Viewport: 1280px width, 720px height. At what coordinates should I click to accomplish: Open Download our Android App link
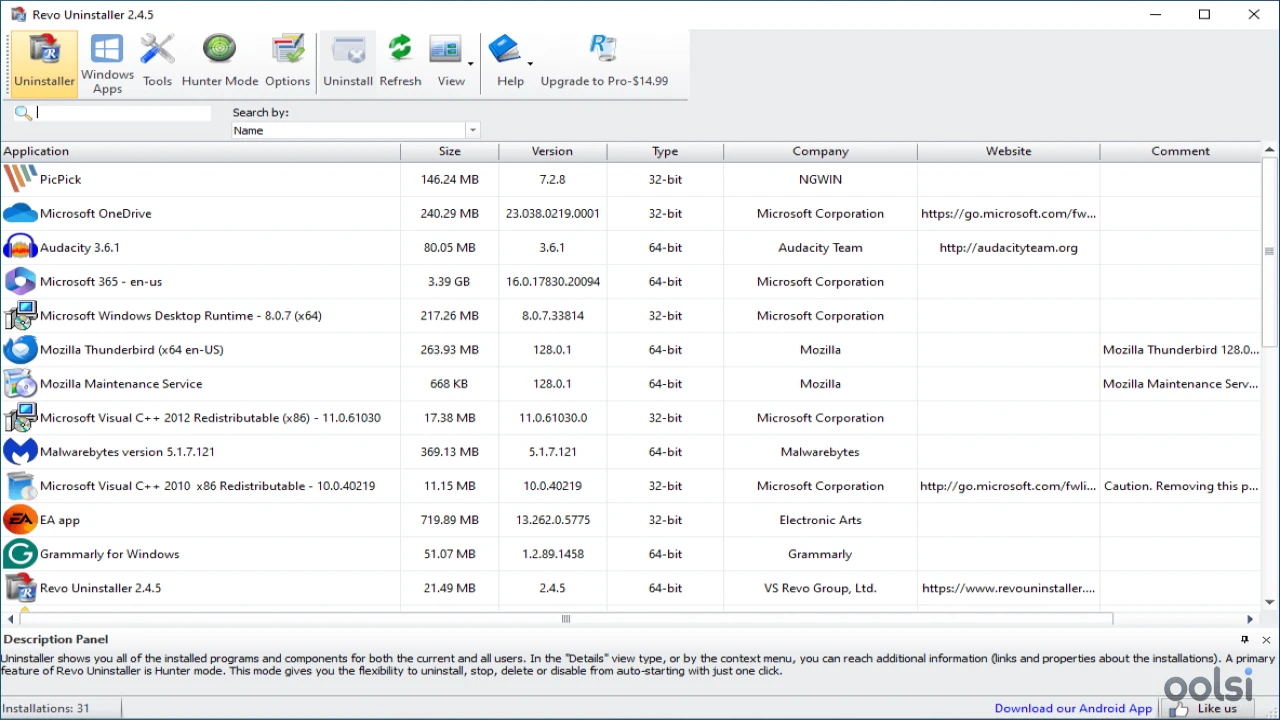(1073, 708)
